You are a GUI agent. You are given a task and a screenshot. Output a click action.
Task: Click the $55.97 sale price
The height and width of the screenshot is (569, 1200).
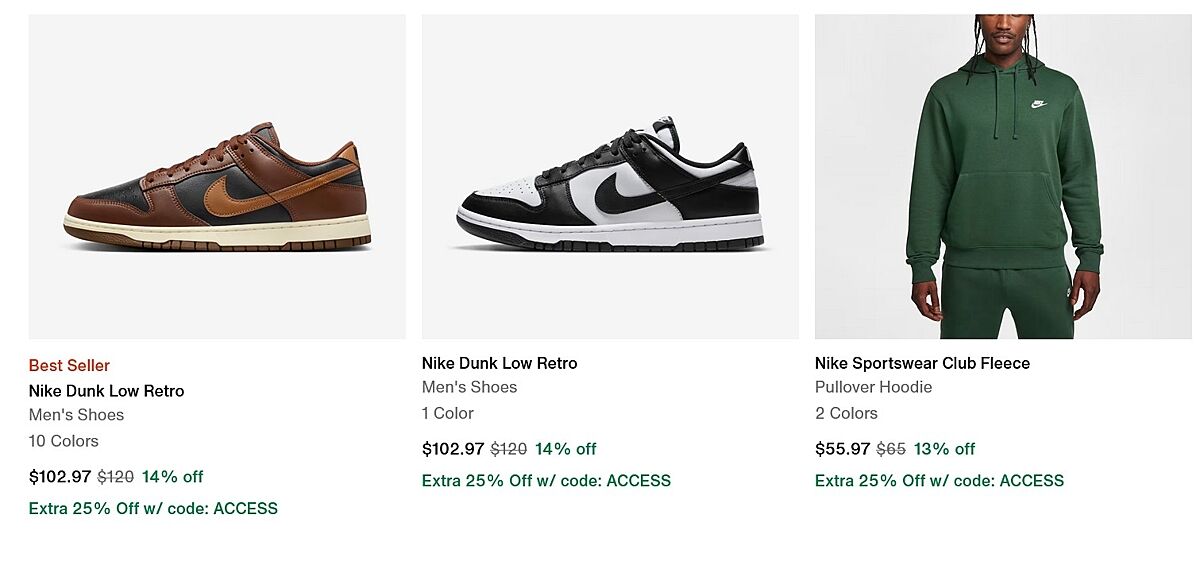click(842, 449)
